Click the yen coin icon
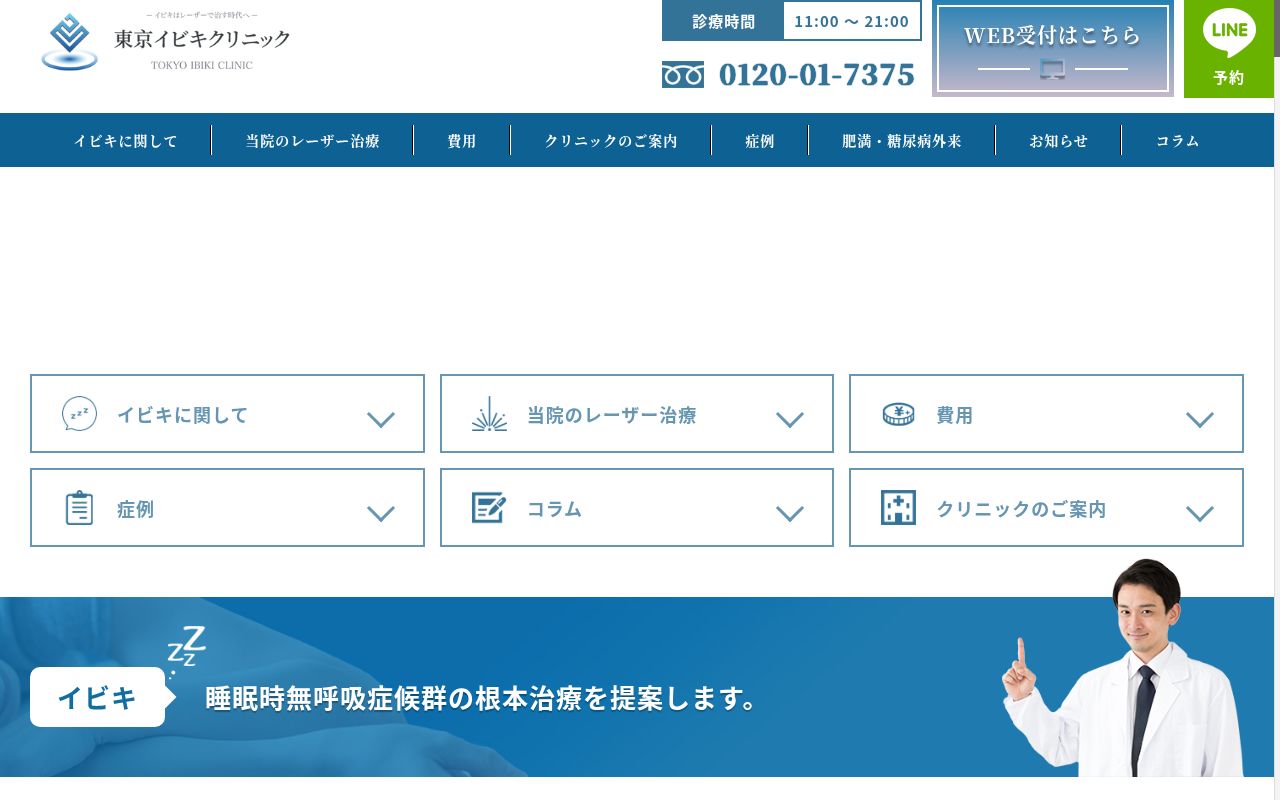1280x800 pixels. (898, 414)
